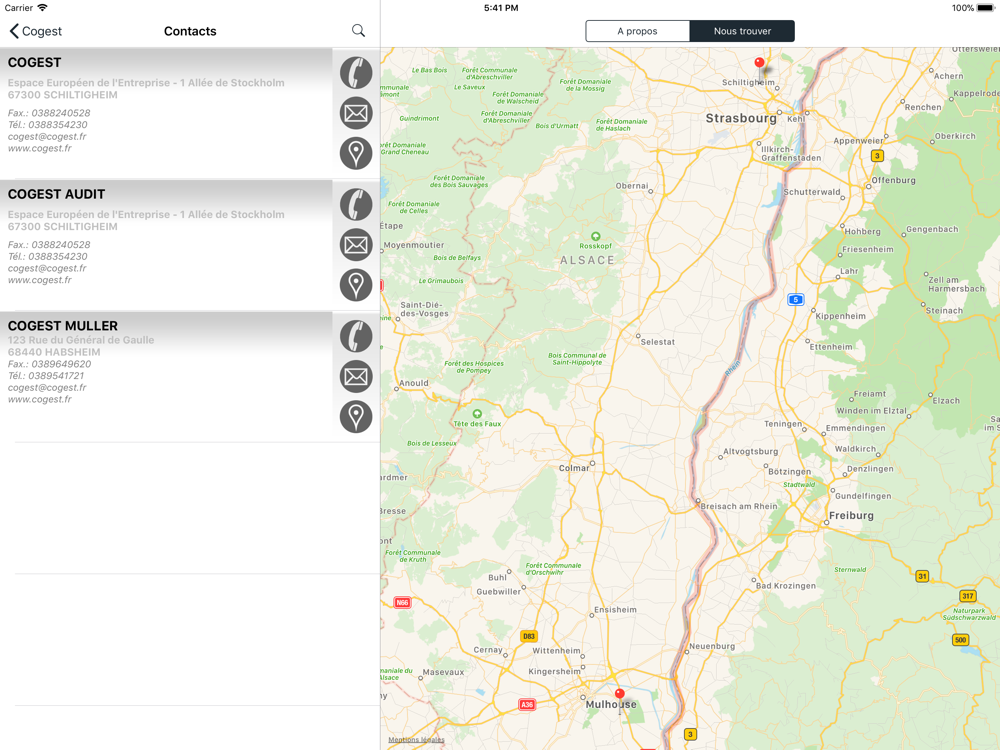Click the Selestat label on the map
Image resolution: width=1000 pixels, height=750 pixels.
click(x=658, y=342)
